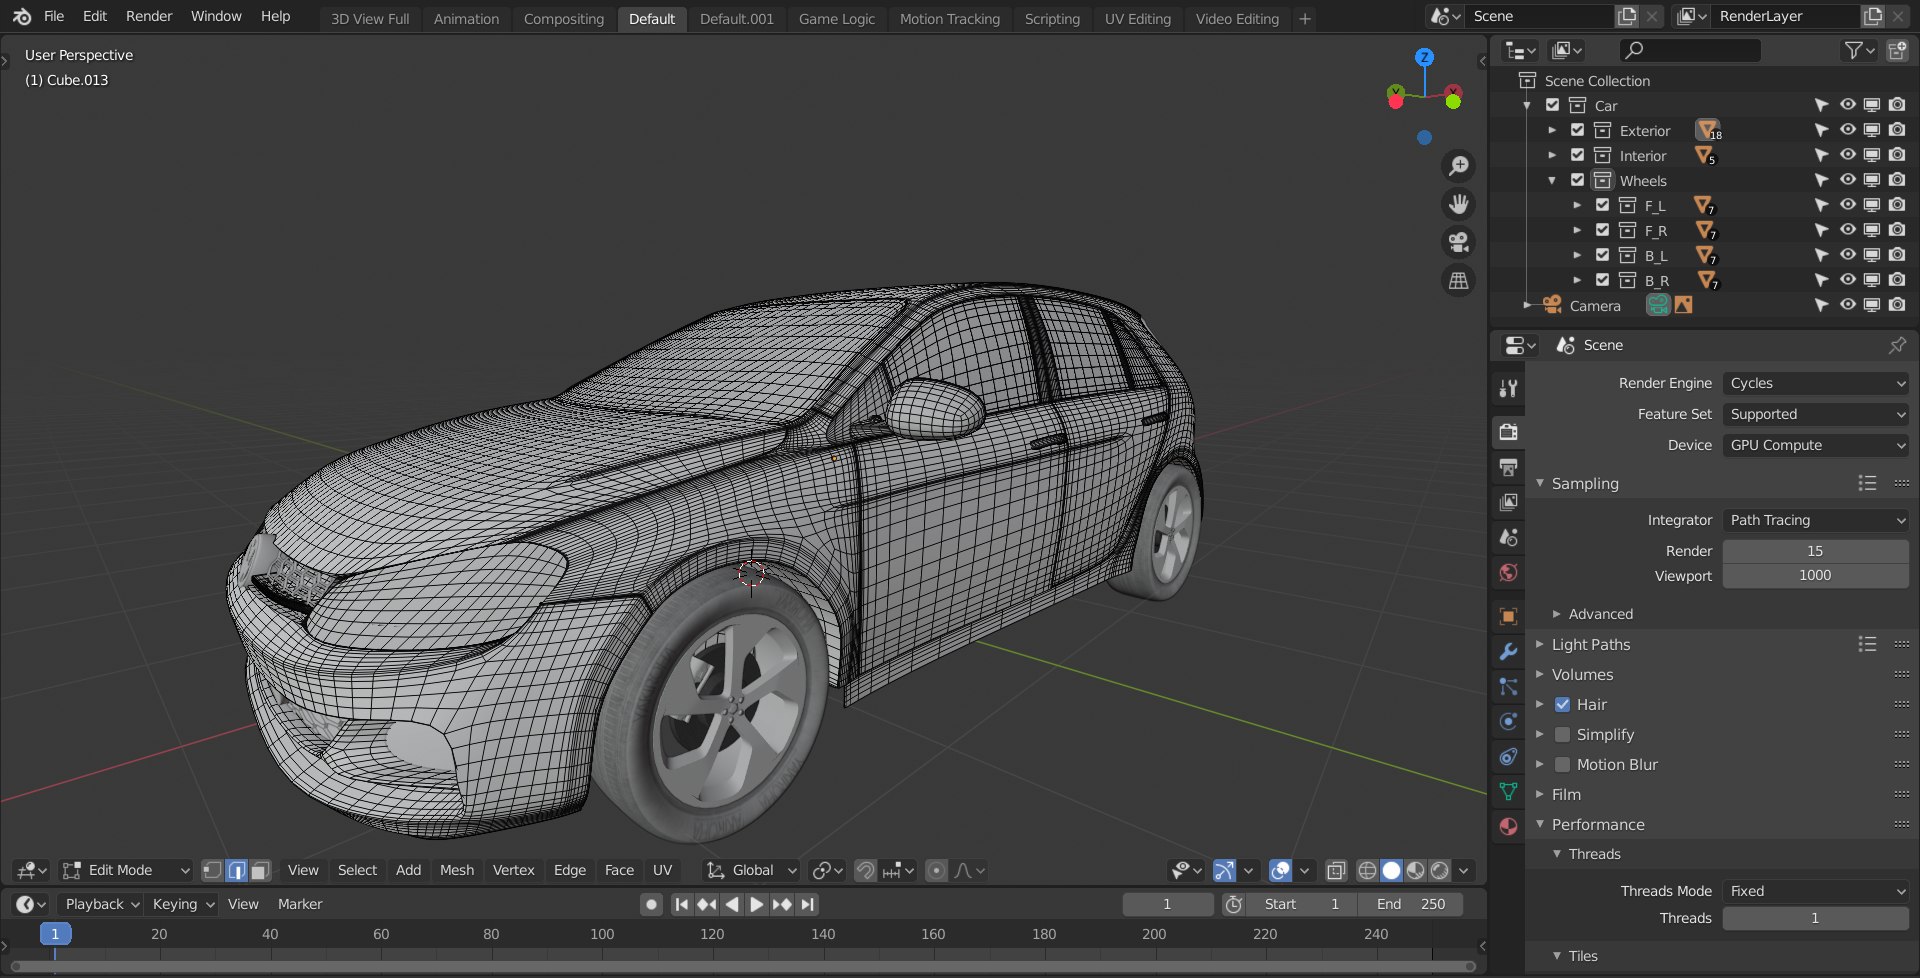Adjust the Render samples field showing 15
This screenshot has height=978, width=1920.
1815,551
